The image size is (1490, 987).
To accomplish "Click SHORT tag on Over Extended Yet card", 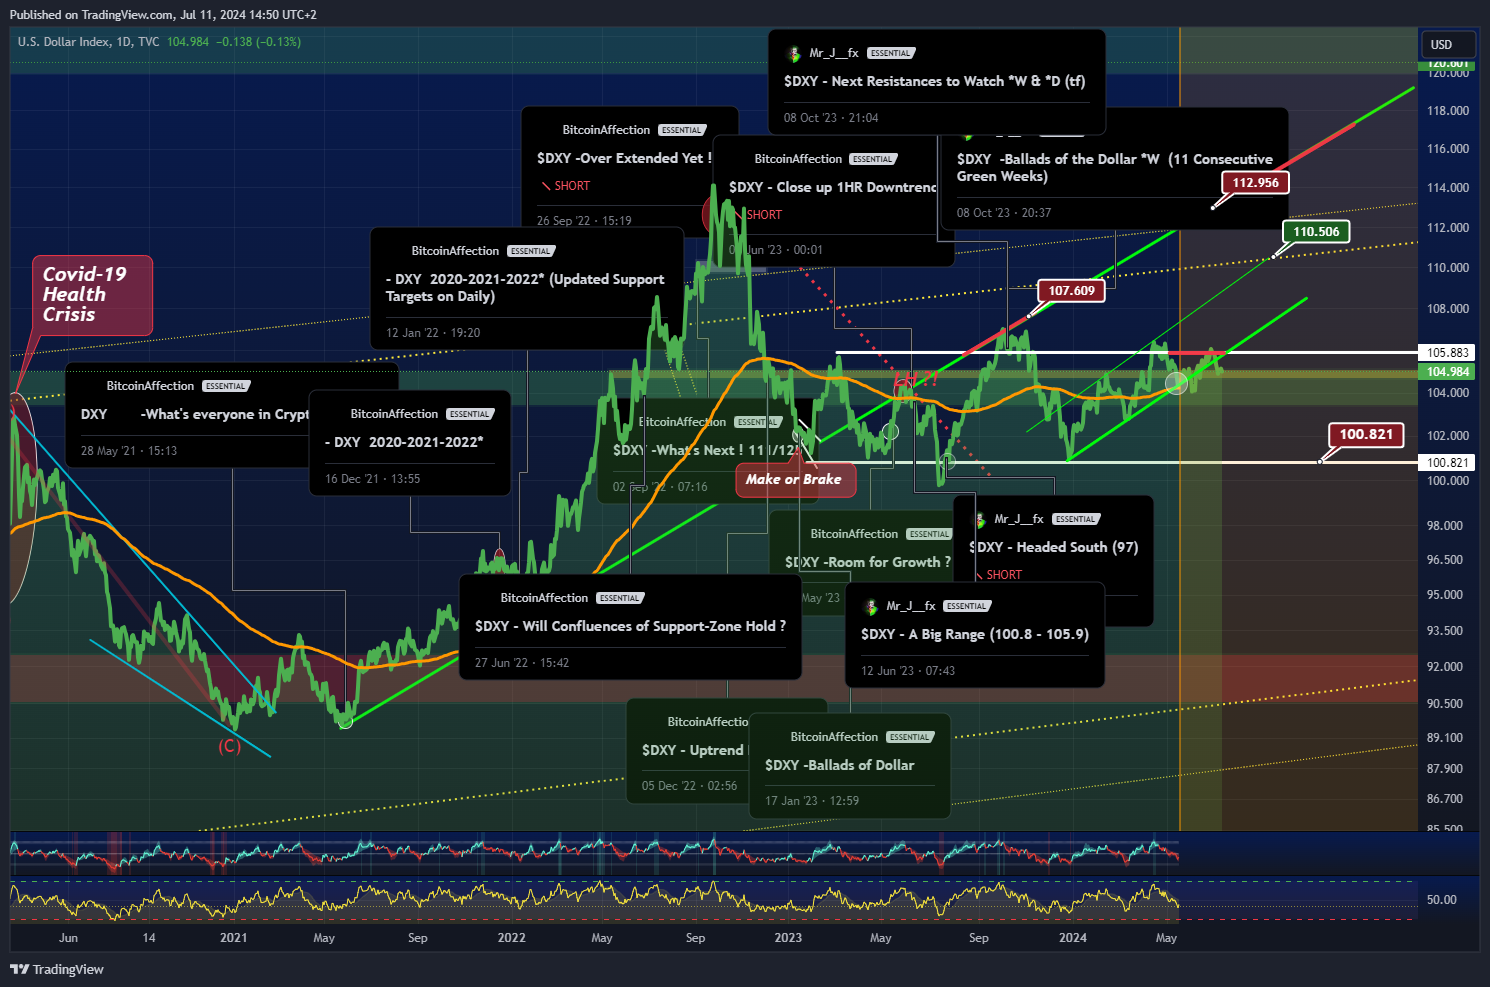I will (x=566, y=186).
